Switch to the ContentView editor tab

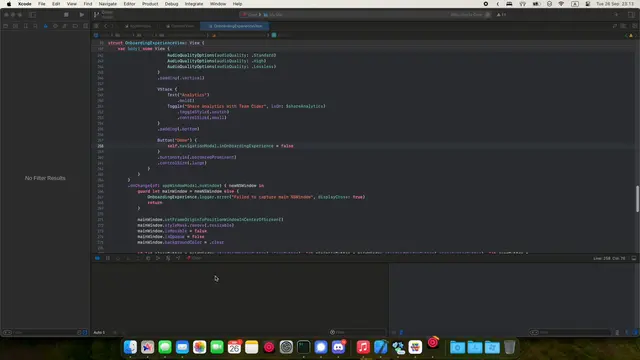(x=180, y=26)
